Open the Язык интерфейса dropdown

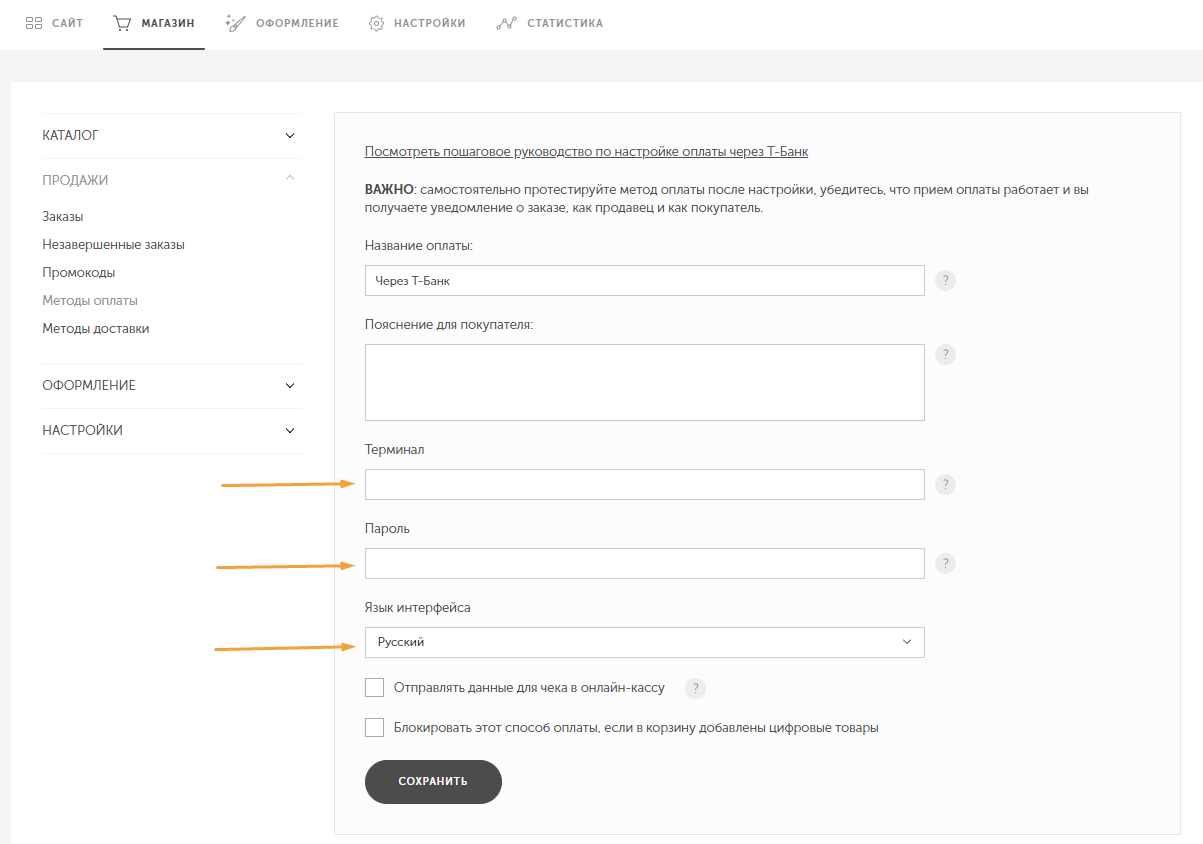click(x=644, y=642)
